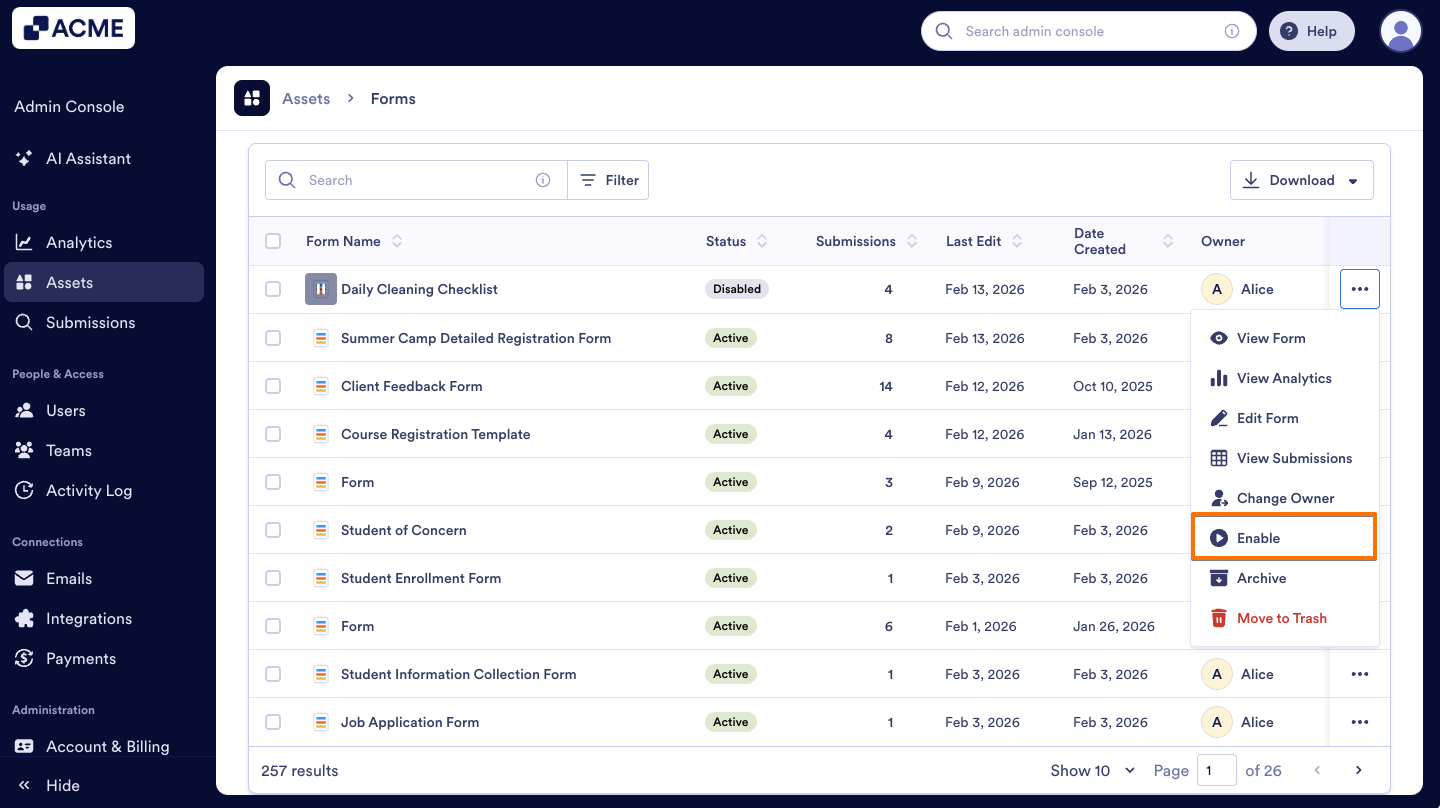Viewport: 1440px width, 808px height.
Task: Open actions menu for Job Application Form
Action: [x=1359, y=722]
